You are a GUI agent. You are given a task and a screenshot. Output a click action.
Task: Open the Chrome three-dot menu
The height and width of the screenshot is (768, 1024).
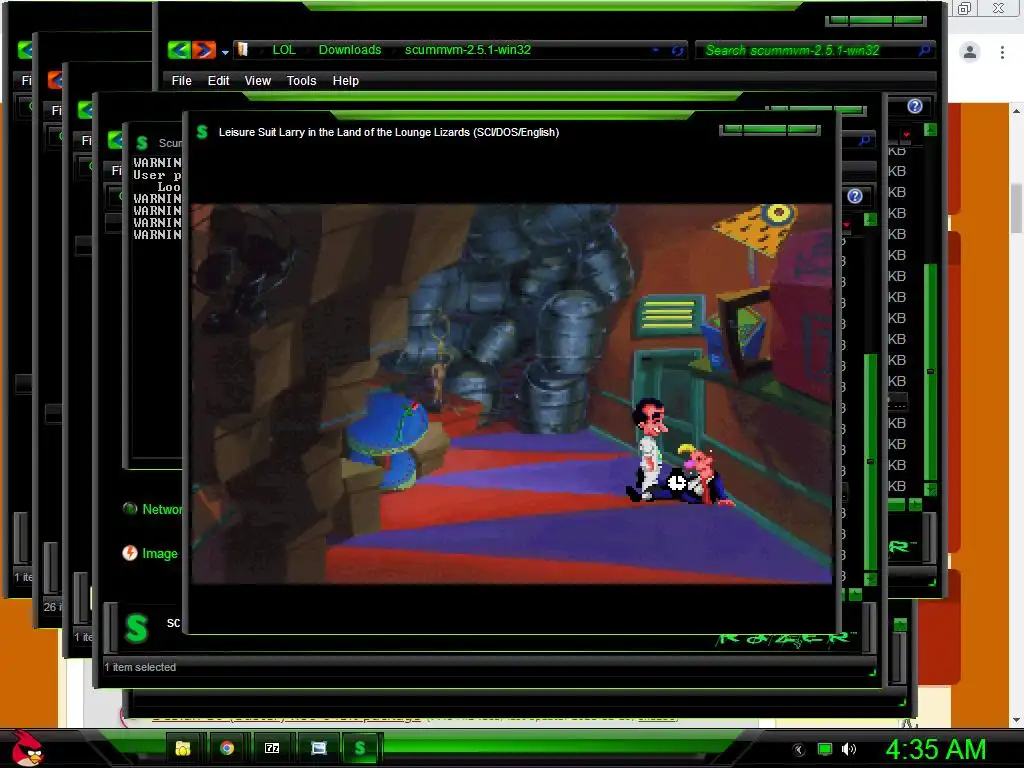click(x=1002, y=52)
